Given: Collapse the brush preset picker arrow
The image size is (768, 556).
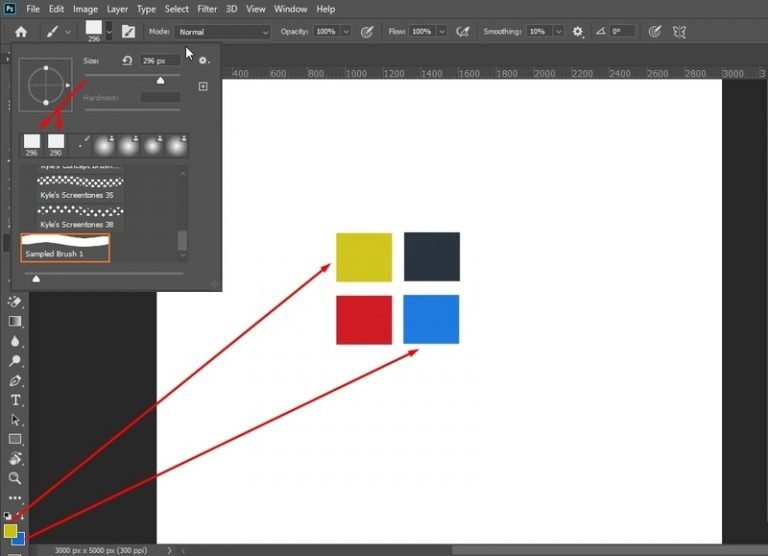Looking at the screenshot, I should pyautogui.click(x=109, y=31).
